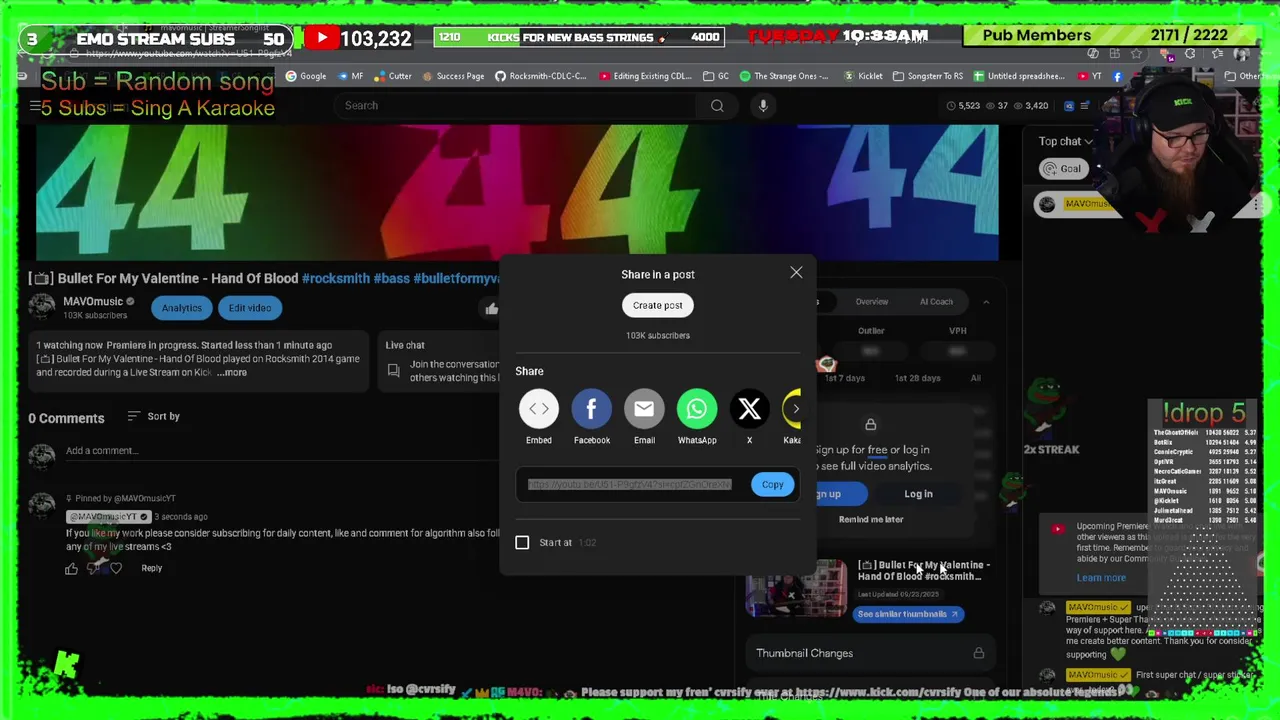
Task: Select the 1st 7 days range
Action: tap(845, 378)
